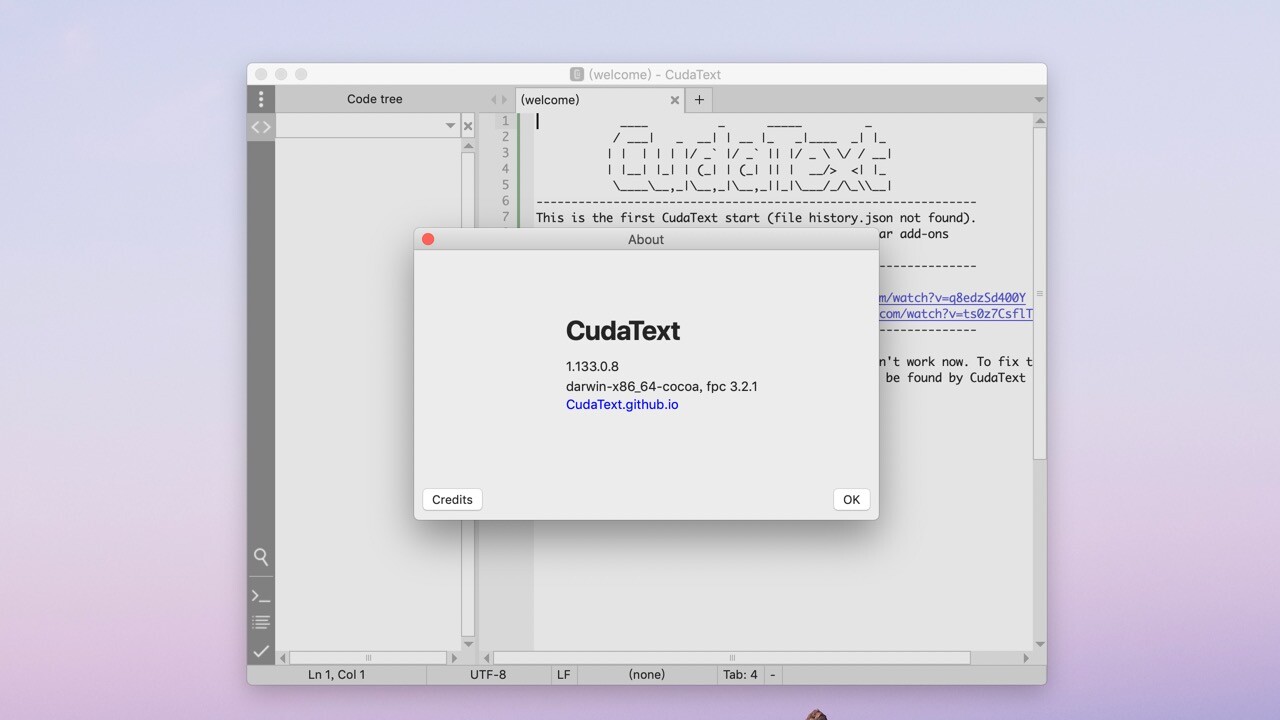This screenshot has height=720, width=1280.
Task: Open YouTube link ending ts0z7CsflT
Action: tap(956, 314)
